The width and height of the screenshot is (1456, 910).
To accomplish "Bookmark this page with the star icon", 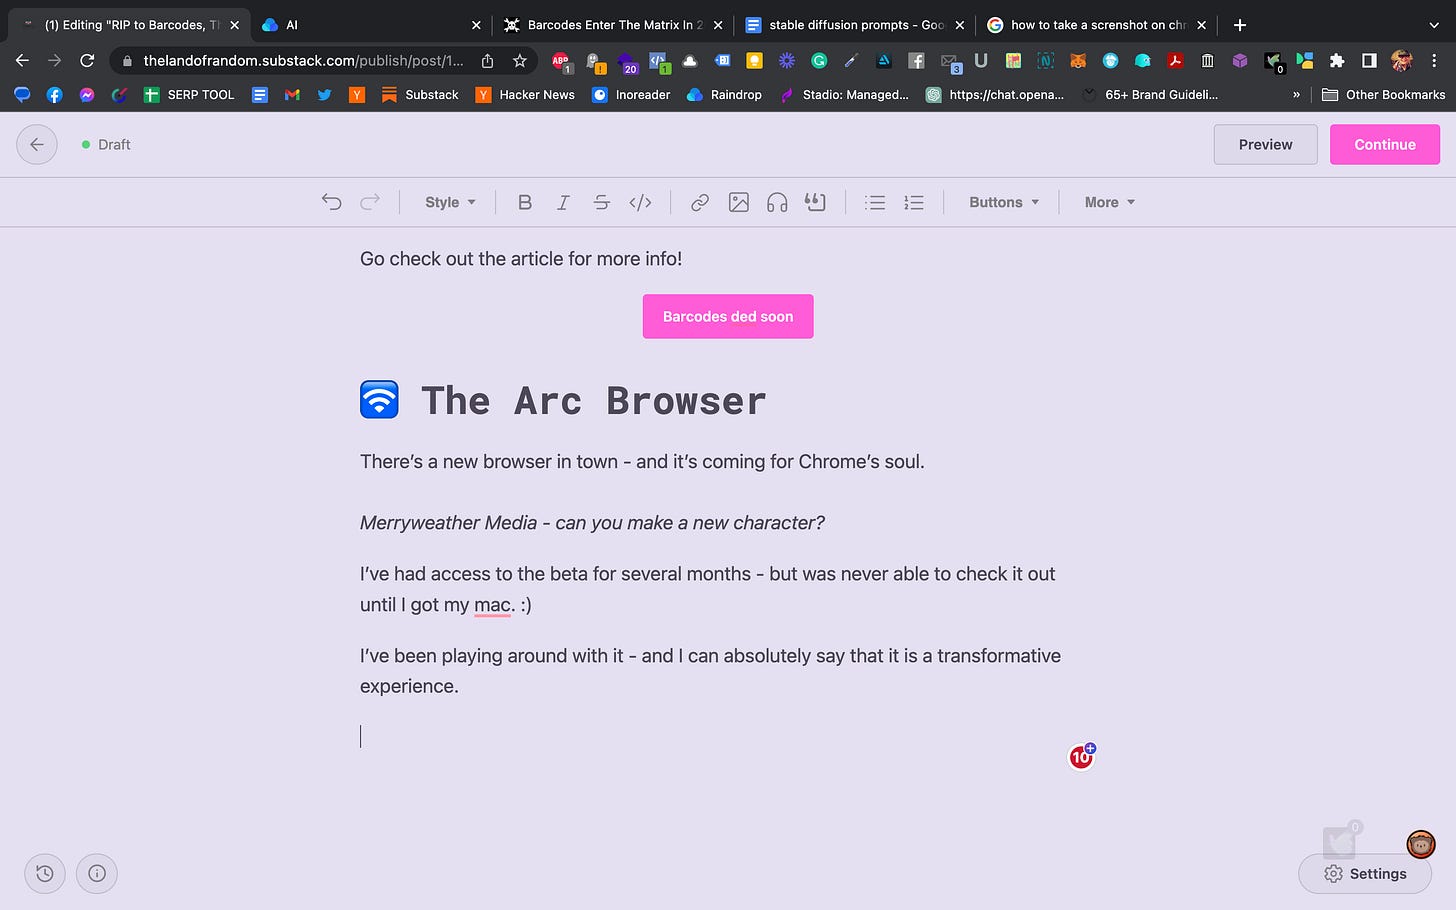I will [520, 61].
